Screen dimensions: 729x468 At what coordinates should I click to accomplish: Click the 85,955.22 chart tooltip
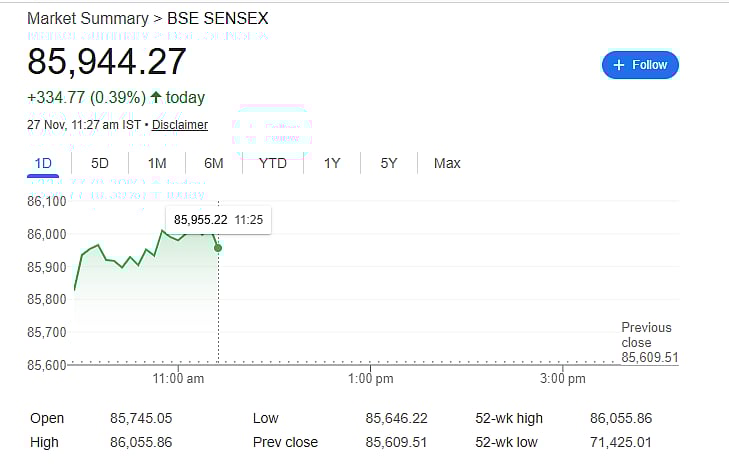pyautogui.click(x=218, y=219)
